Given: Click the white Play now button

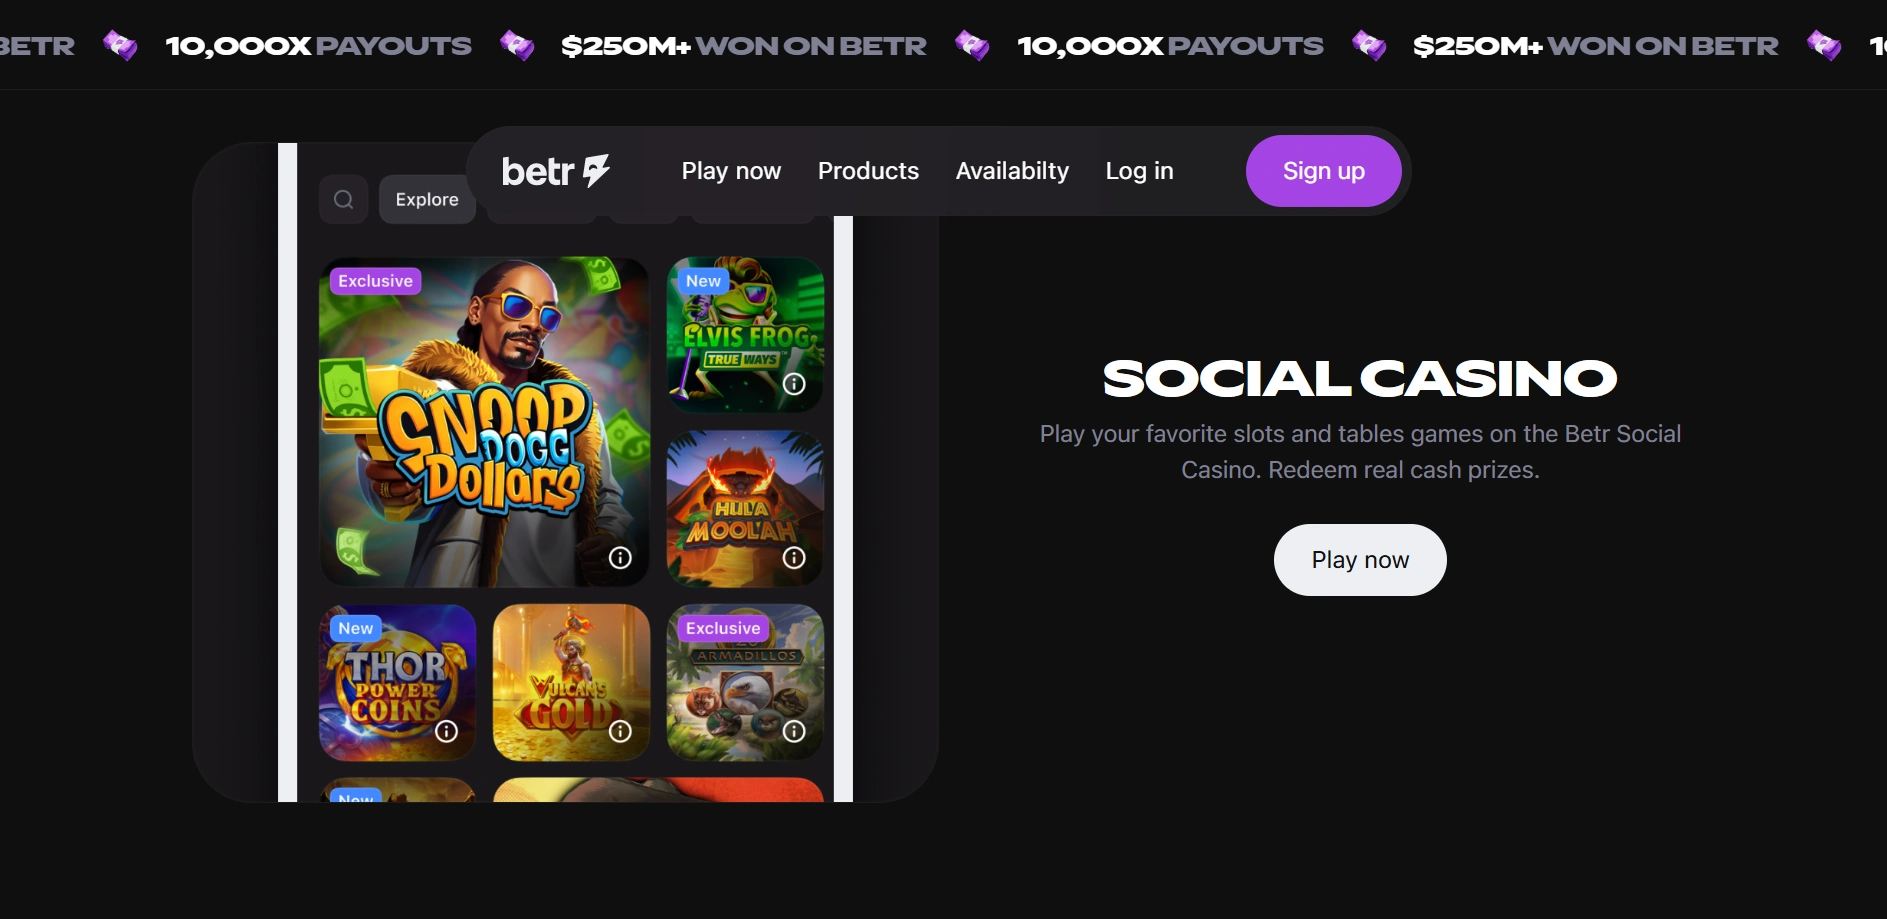Looking at the screenshot, I should [x=1360, y=560].
